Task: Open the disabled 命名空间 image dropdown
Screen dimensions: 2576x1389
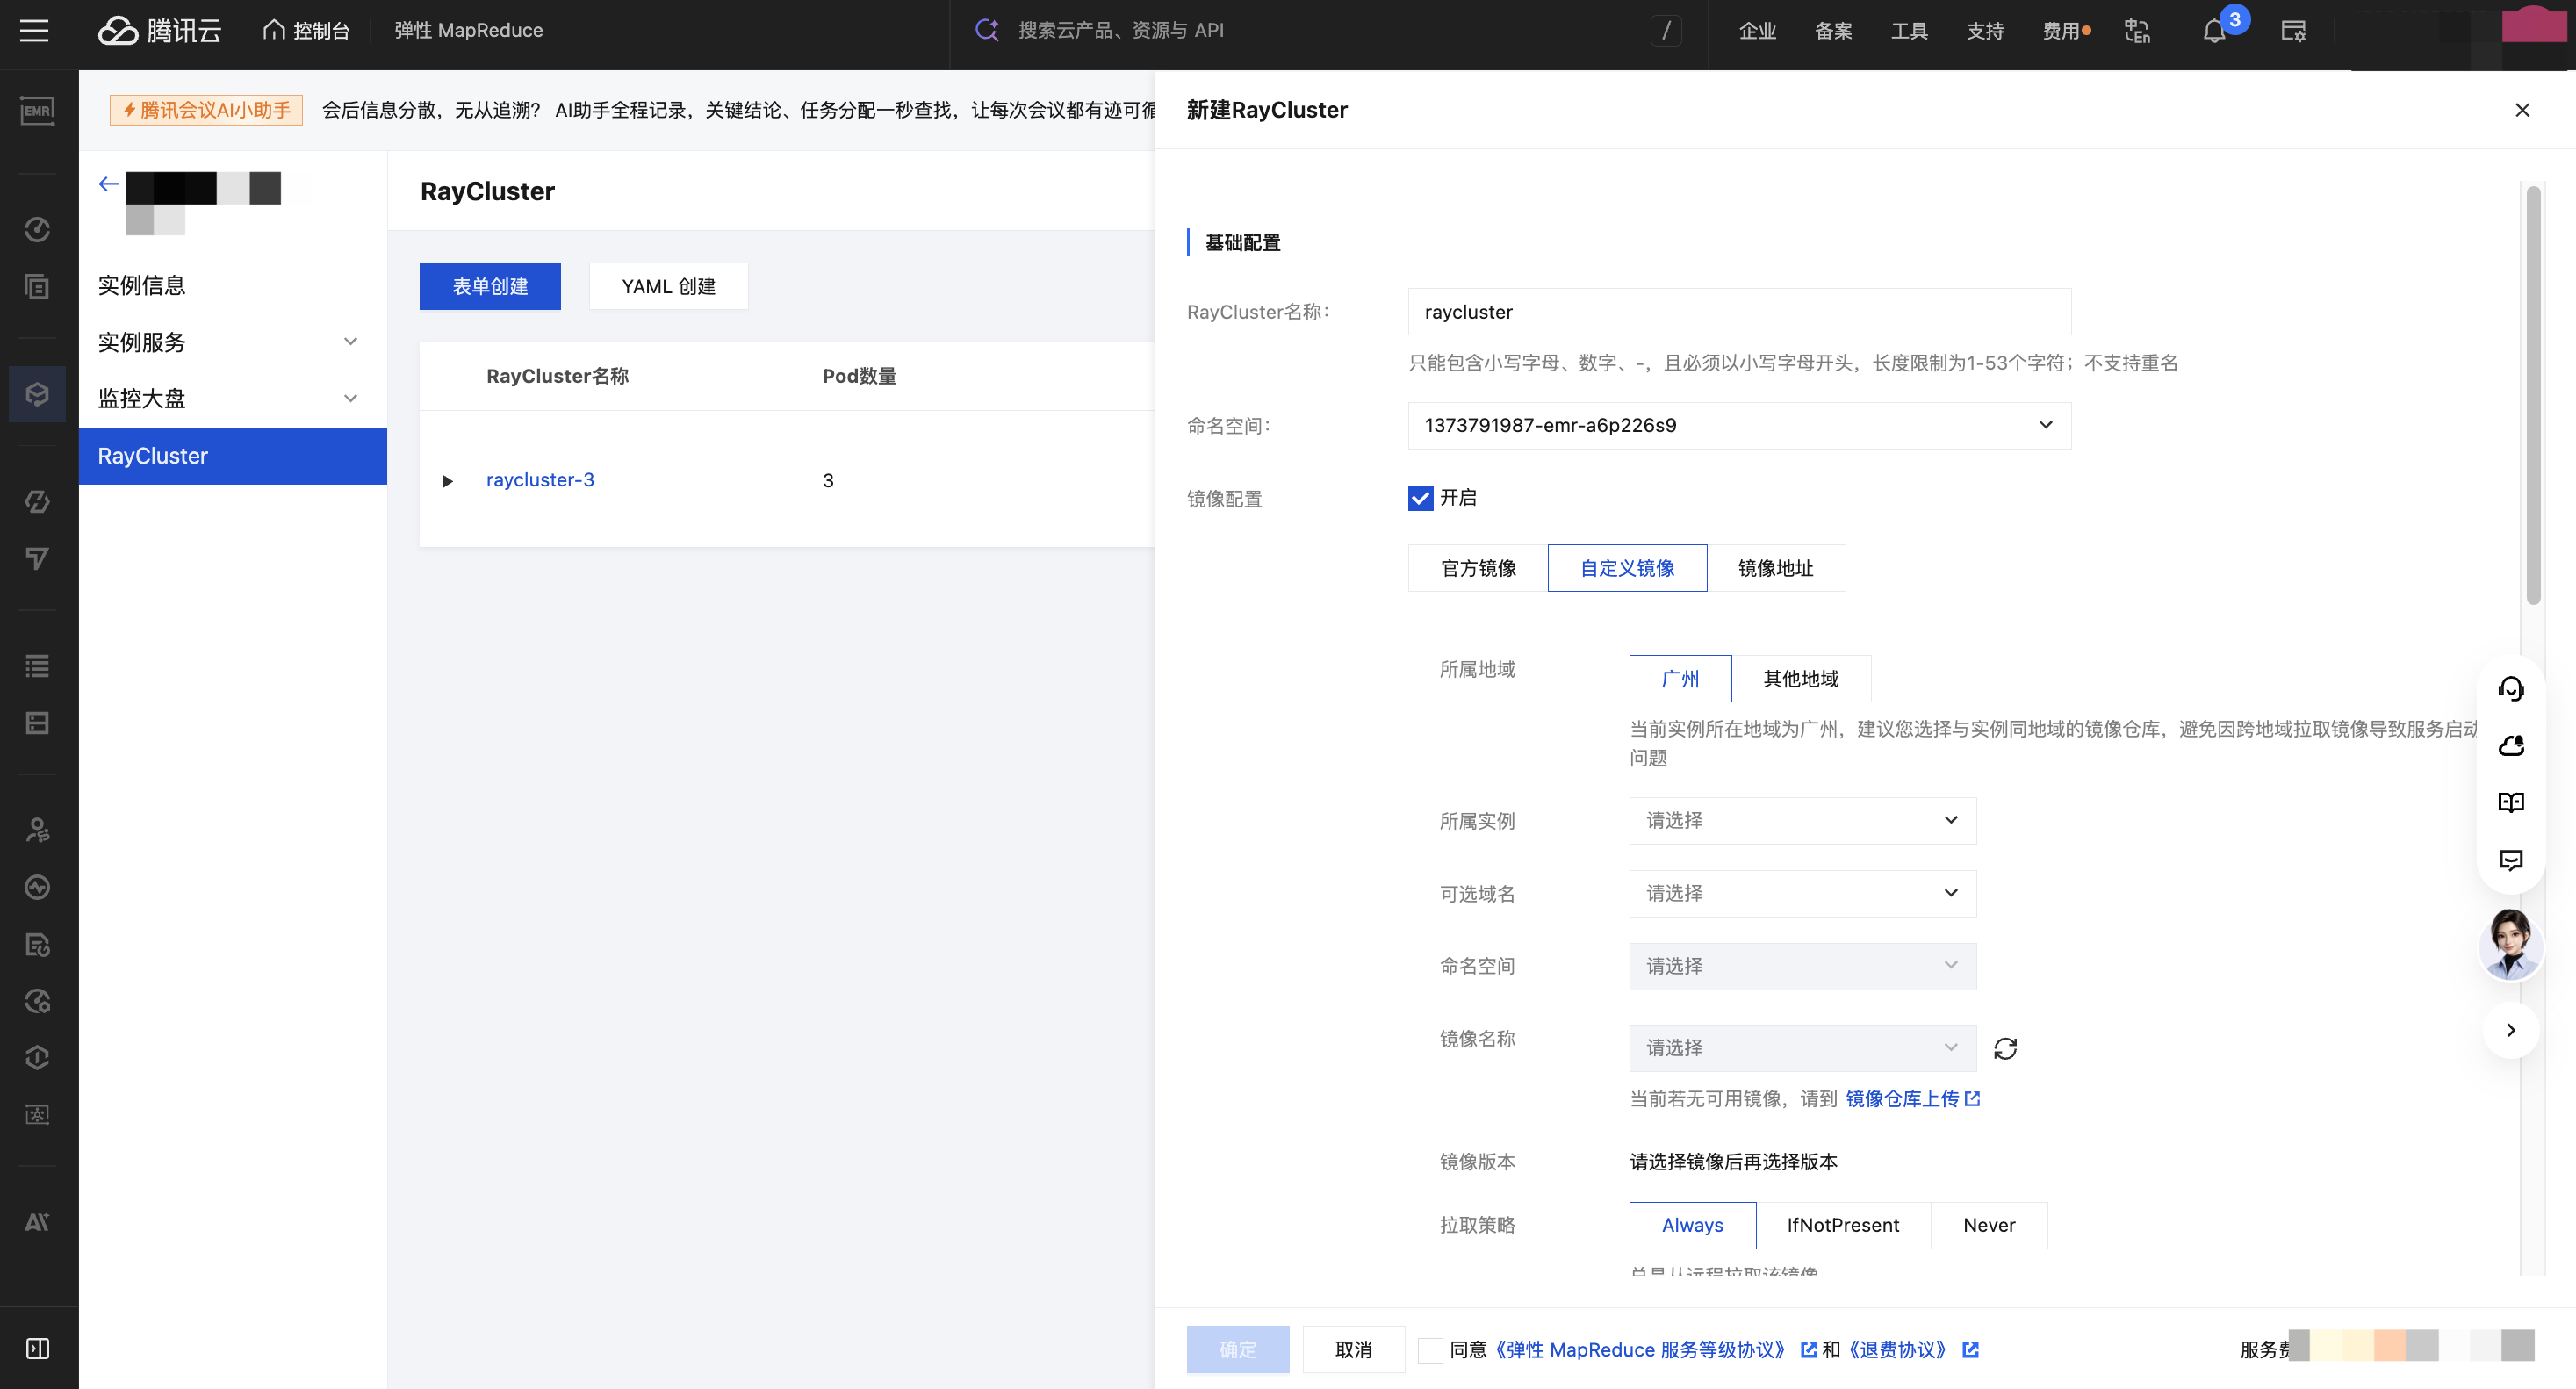Action: (x=1802, y=966)
